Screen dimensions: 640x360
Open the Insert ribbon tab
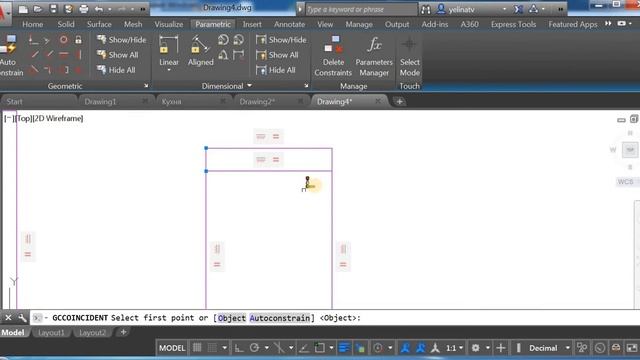tap(252, 24)
